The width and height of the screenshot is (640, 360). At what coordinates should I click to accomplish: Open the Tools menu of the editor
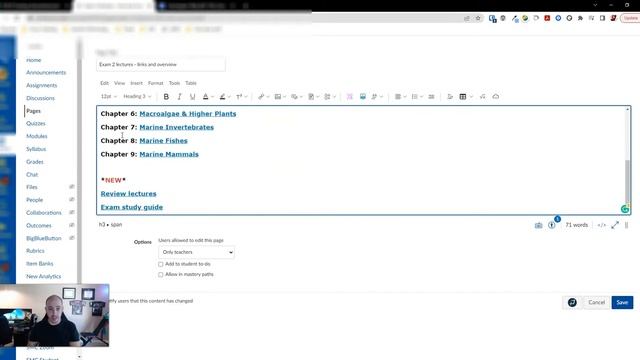pyautogui.click(x=174, y=83)
